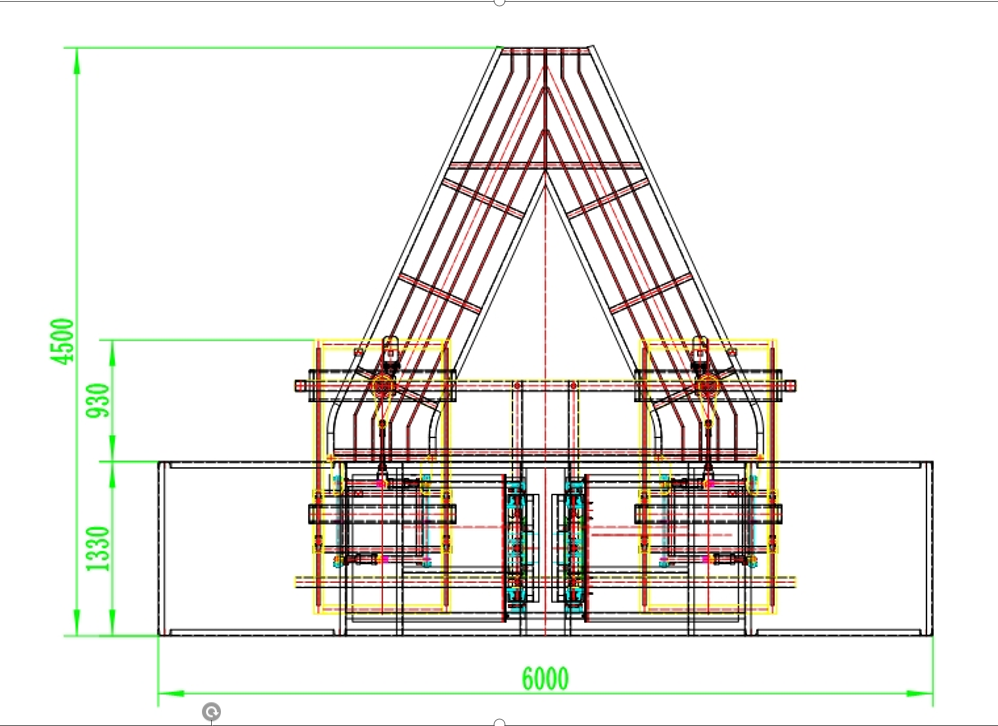Select the right red pulley wheel
The image size is (998, 726).
point(709,385)
